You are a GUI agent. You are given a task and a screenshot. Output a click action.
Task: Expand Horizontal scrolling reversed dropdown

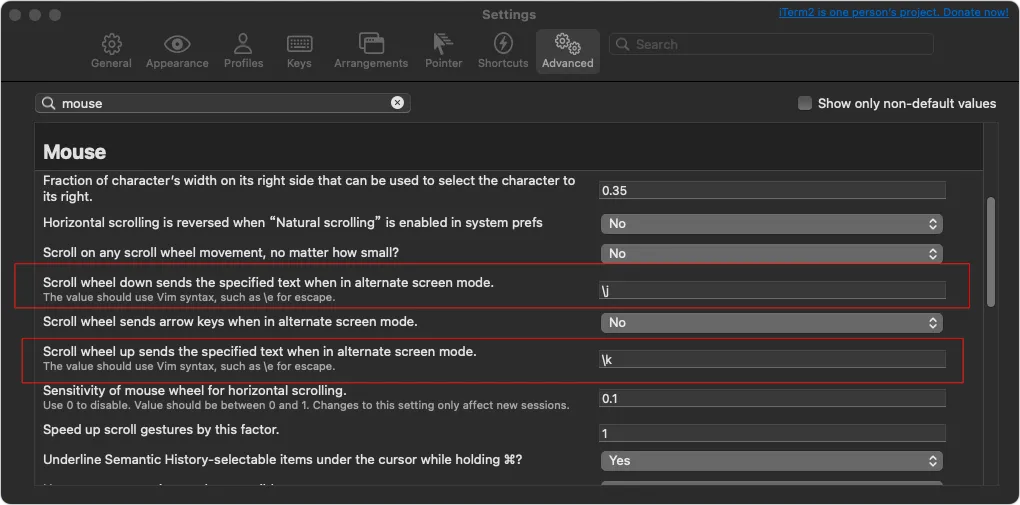(x=772, y=223)
